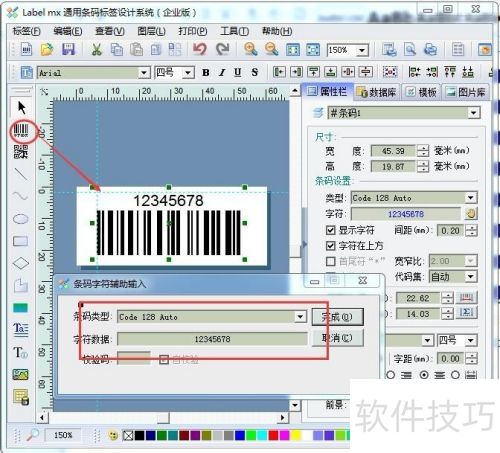500x453 pixels.
Task: Check the 首尾符 checkbox
Action: click(x=330, y=261)
